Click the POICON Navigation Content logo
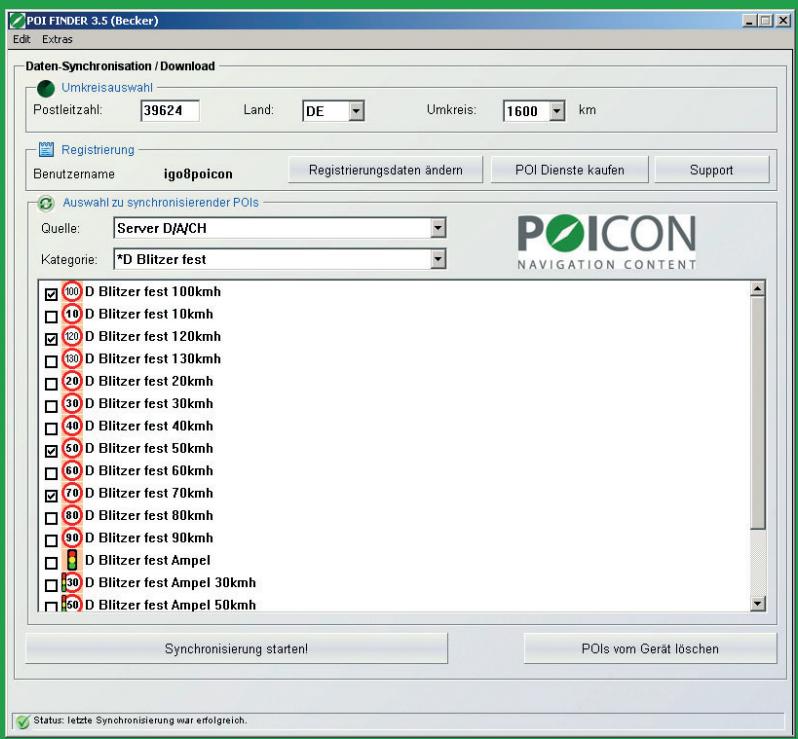This screenshot has height=739, width=798. click(x=607, y=242)
